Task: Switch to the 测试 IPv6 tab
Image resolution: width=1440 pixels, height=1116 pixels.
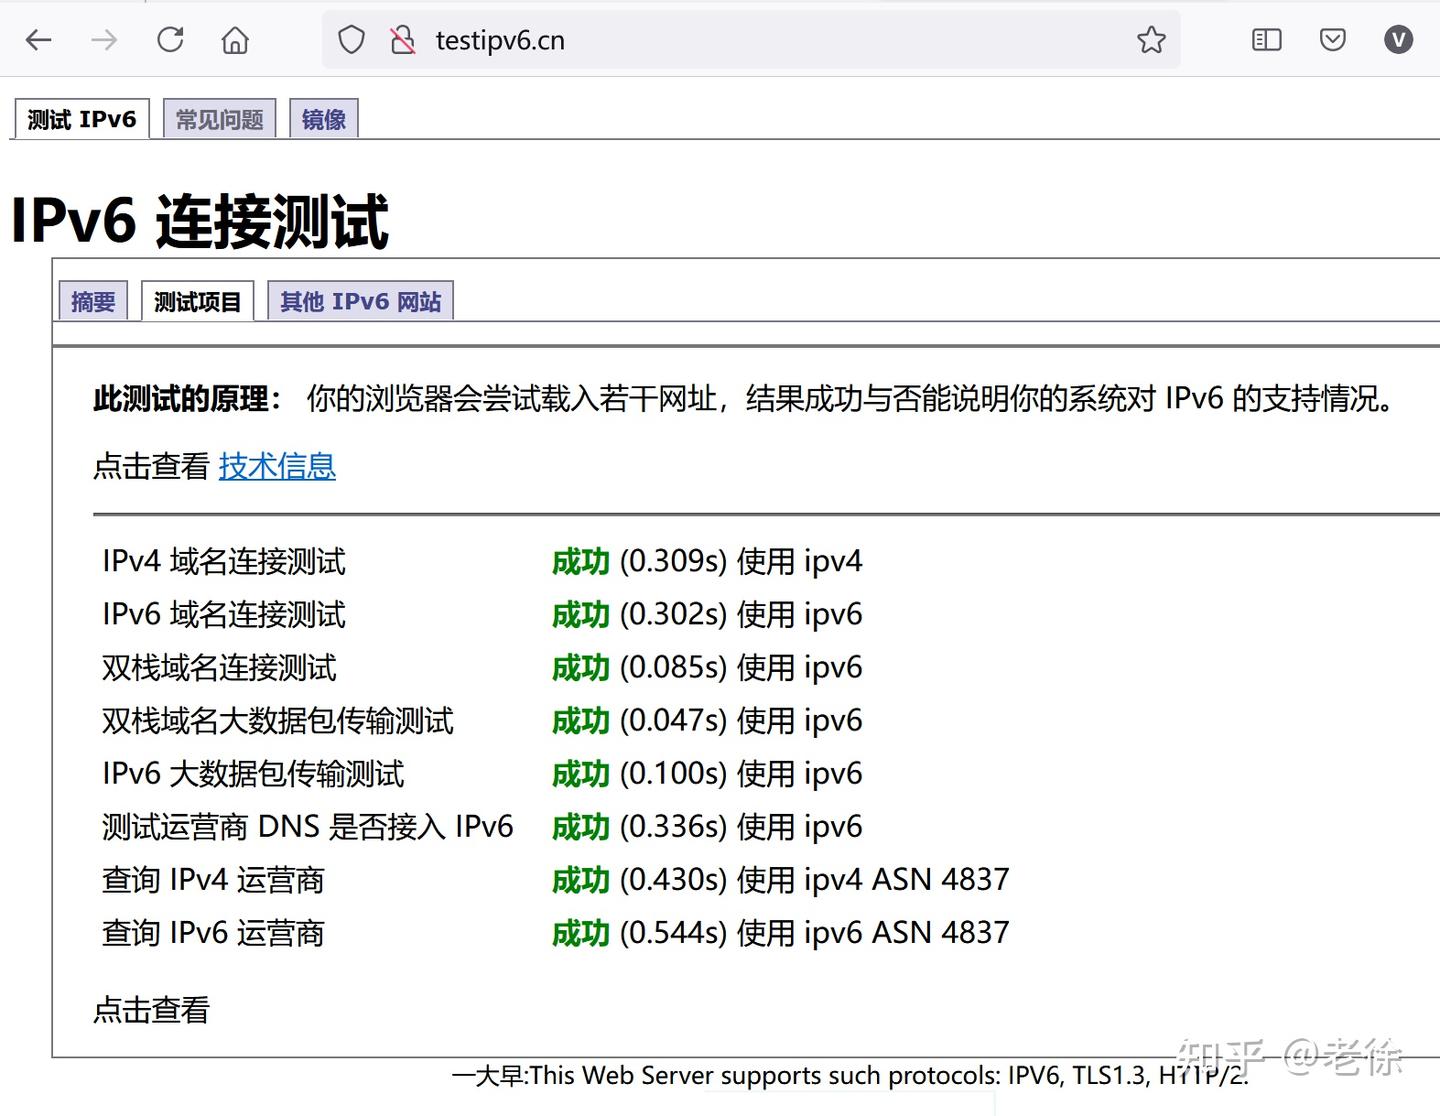Action: [x=81, y=118]
